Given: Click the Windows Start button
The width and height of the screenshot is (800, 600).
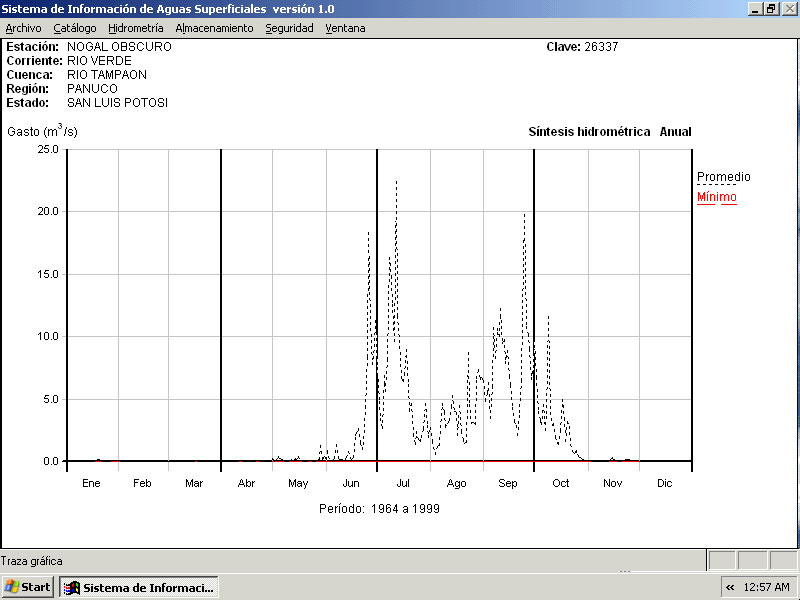Looking at the screenshot, I should pyautogui.click(x=28, y=587).
